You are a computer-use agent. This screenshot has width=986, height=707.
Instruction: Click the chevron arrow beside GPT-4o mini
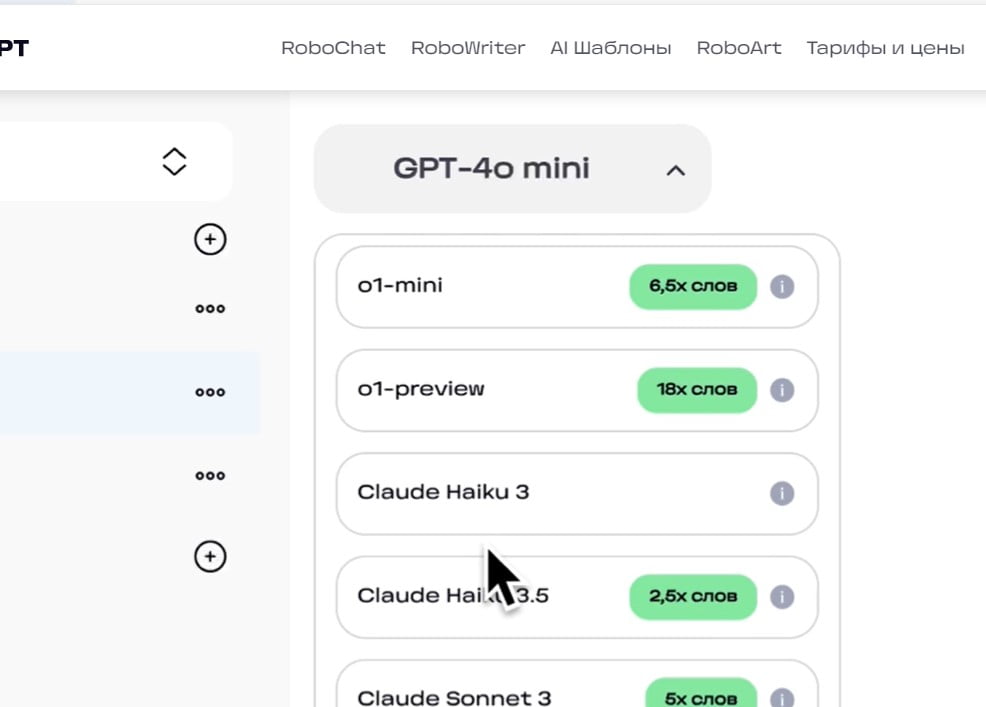pyautogui.click(x=675, y=170)
